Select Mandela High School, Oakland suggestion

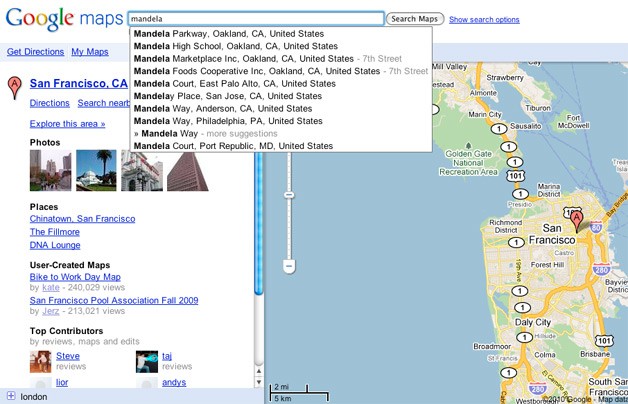(x=281, y=46)
